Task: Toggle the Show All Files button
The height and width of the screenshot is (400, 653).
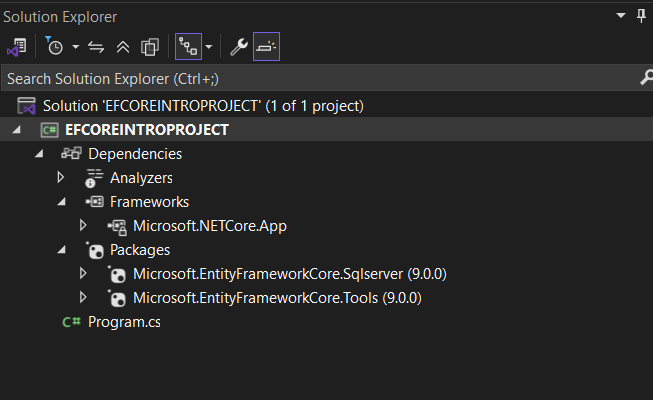Action: click(150, 47)
